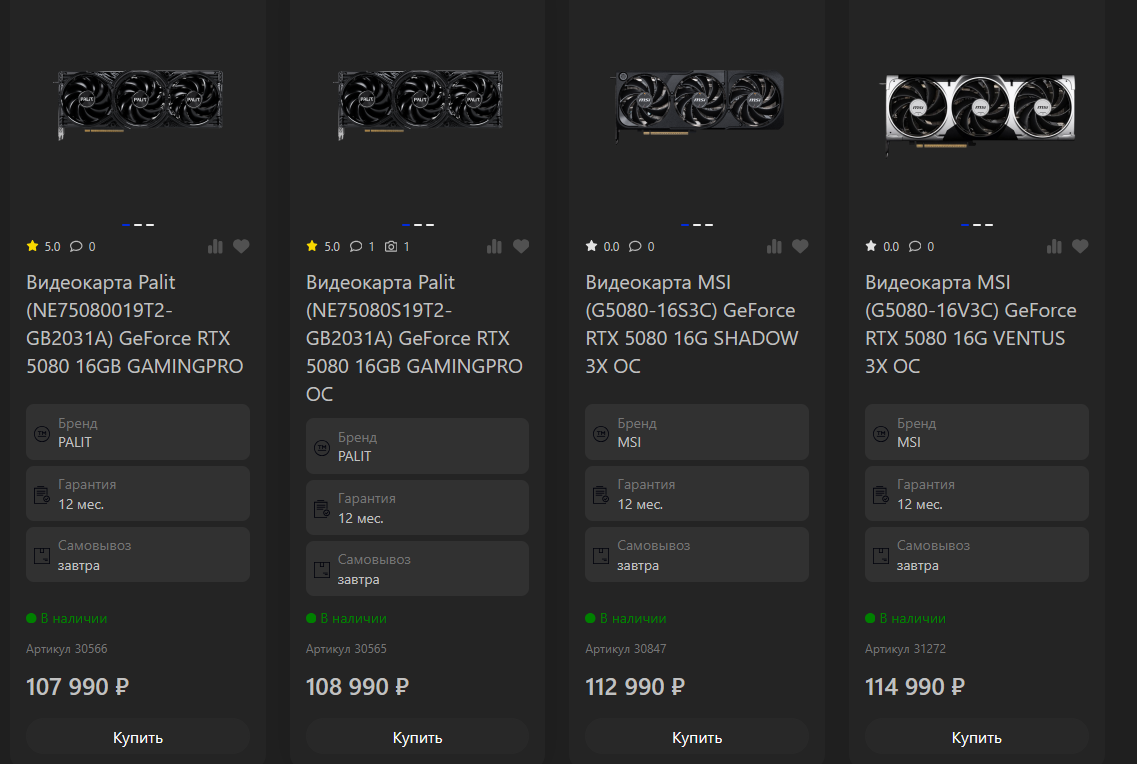Click Артикул 30847 text
This screenshot has height=764, width=1137.
(626, 649)
